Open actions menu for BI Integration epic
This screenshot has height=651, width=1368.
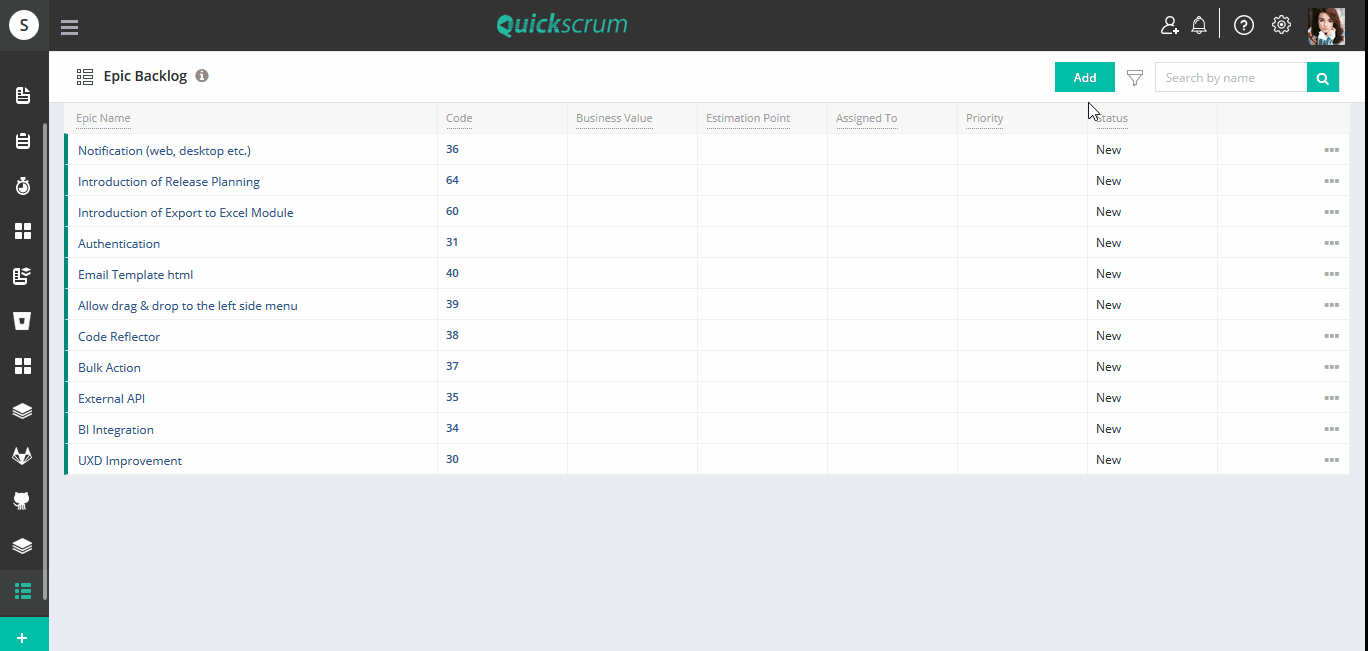click(x=1331, y=428)
